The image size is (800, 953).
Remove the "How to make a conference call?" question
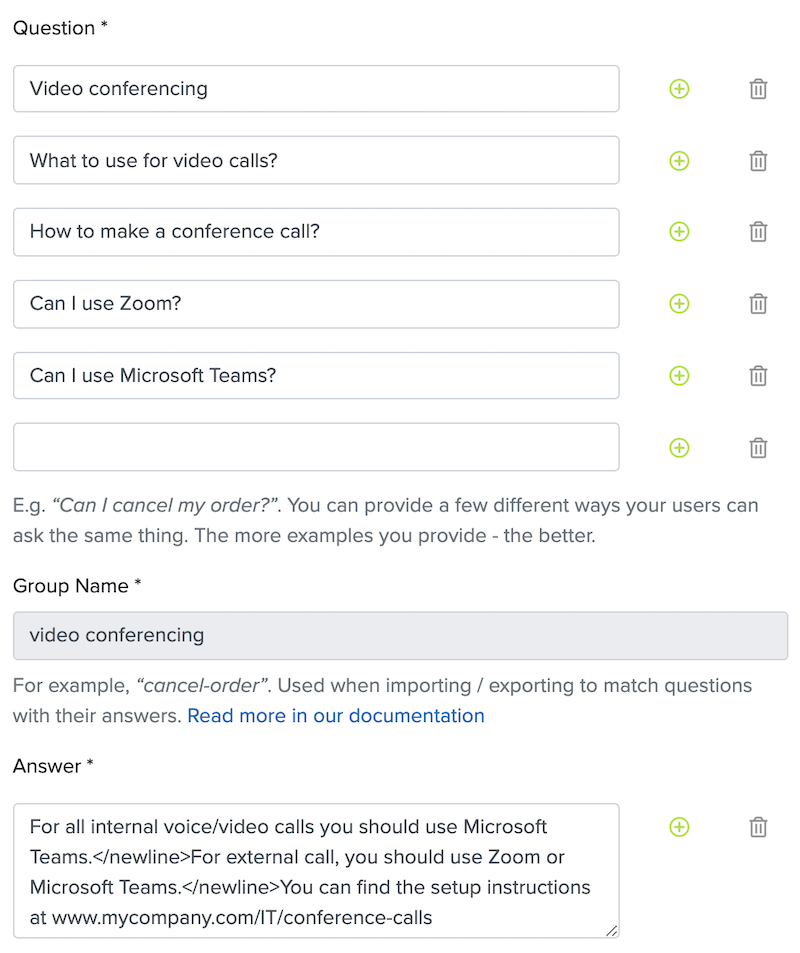tap(758, 232)
